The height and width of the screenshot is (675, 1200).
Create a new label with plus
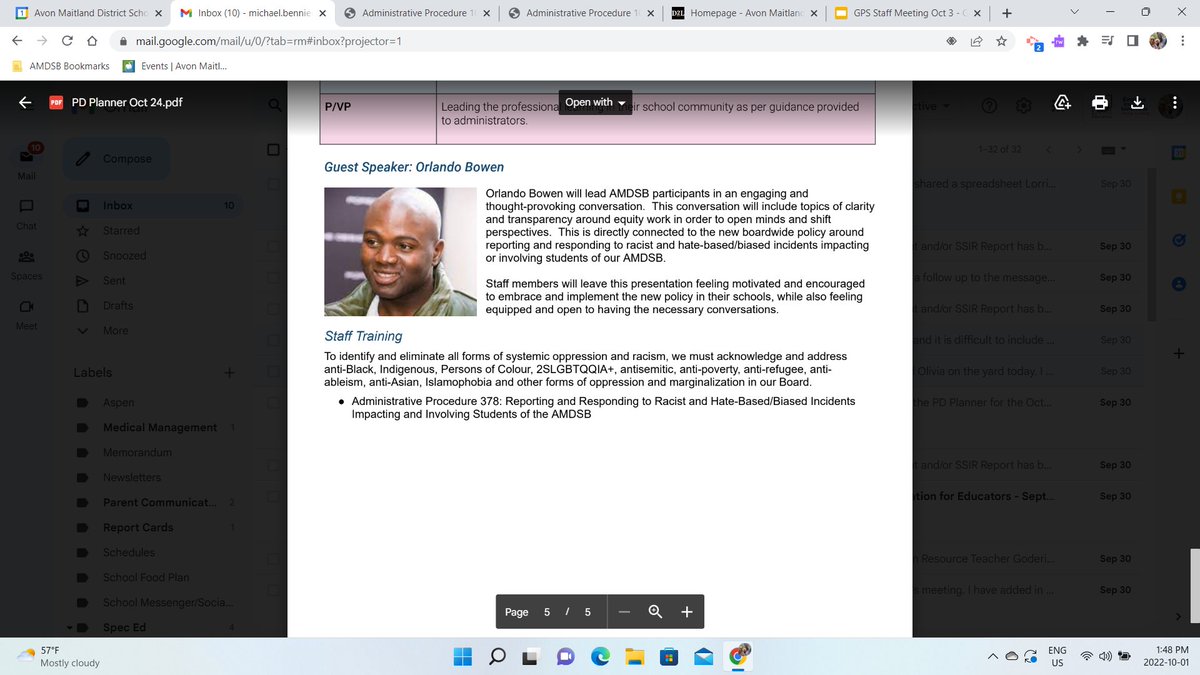(x=229, y=372)
